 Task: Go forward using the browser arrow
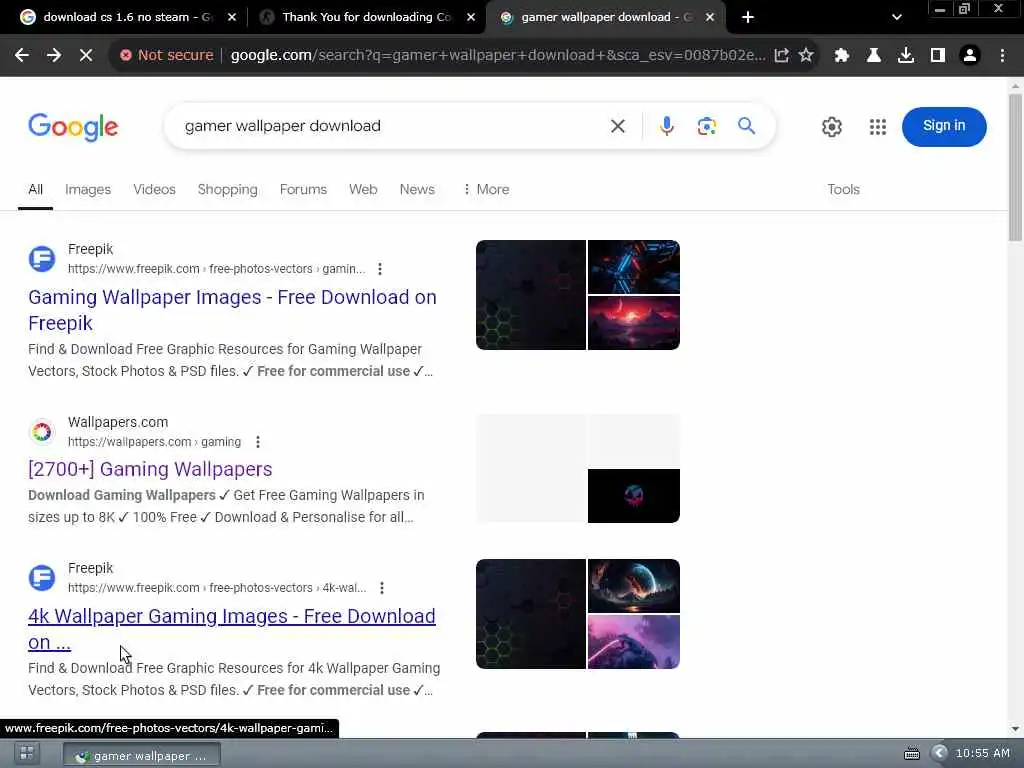(x=54, y=56)
